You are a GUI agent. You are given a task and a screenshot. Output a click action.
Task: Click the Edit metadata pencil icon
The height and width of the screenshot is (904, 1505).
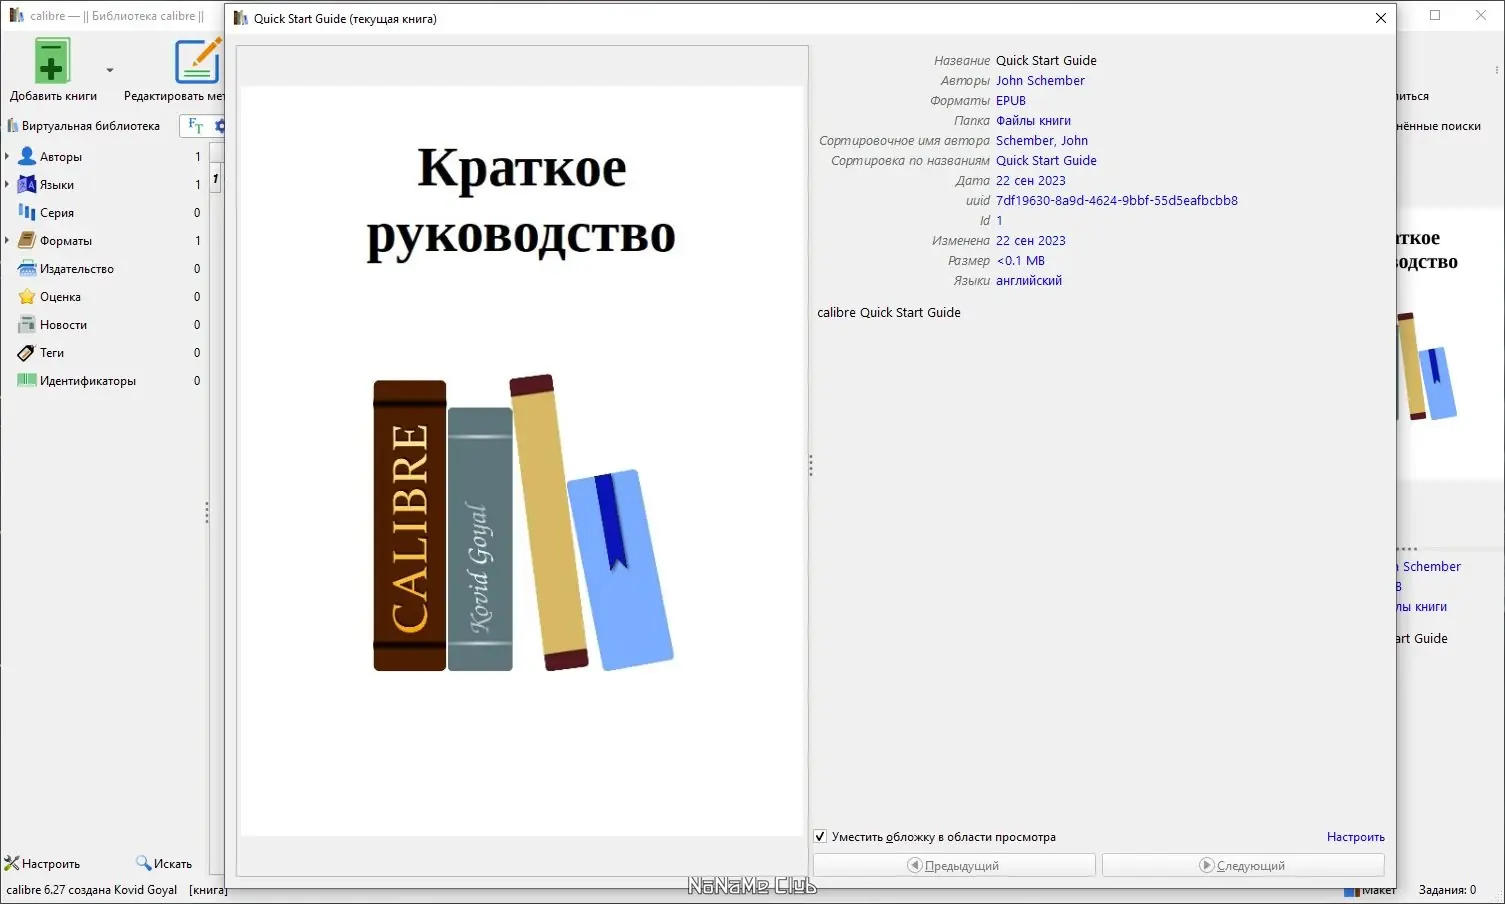coord(197,62)
